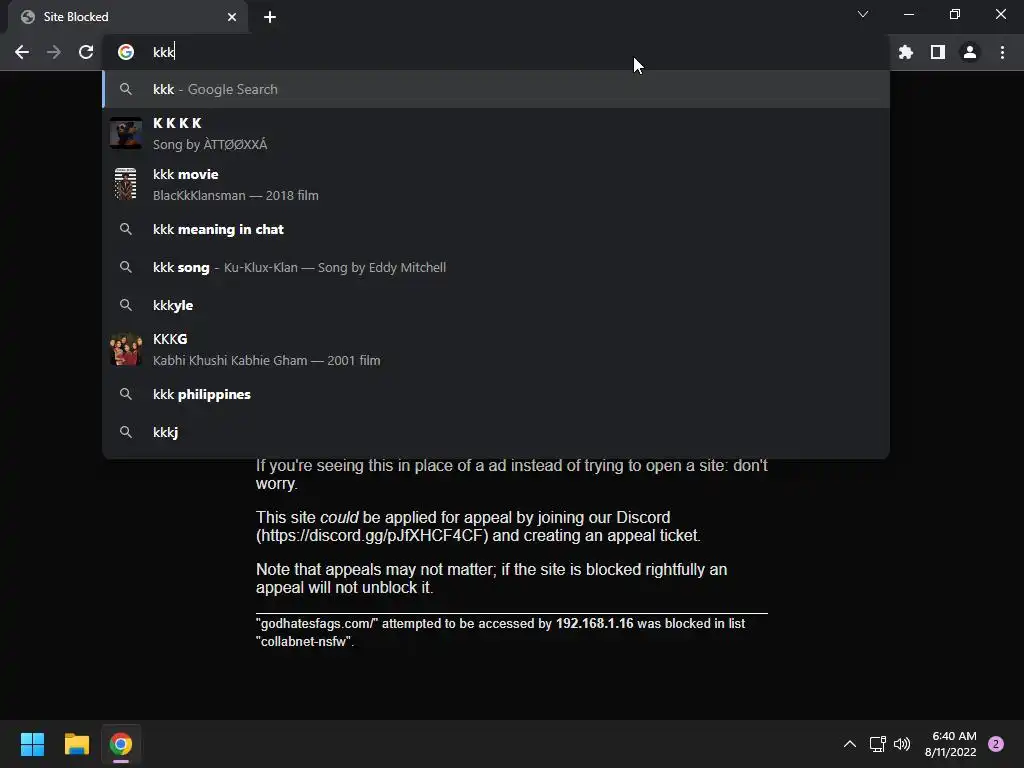This screenshot has height=768, width=1024.
Task: Toggle the browser side panel icon
Action: 938,52
